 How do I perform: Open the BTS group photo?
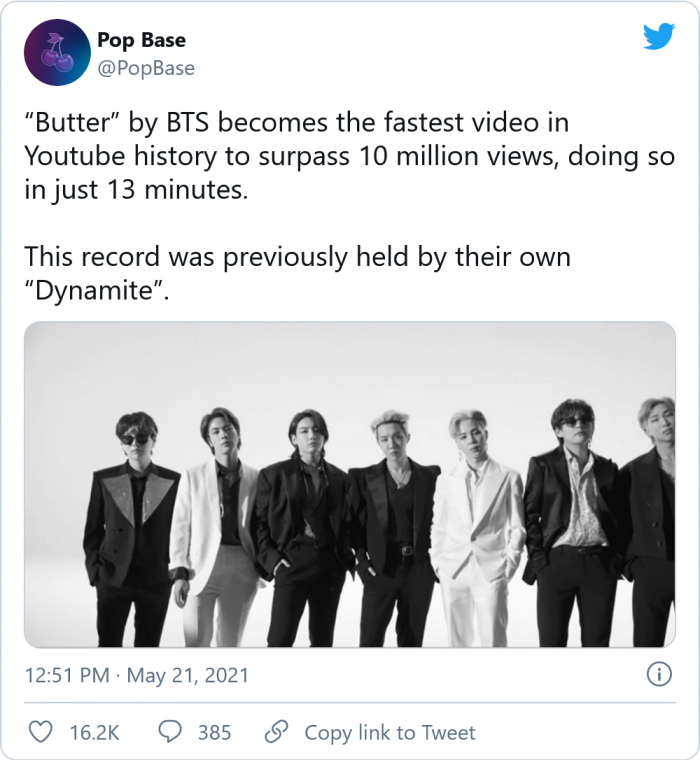[x=350, y=485]
